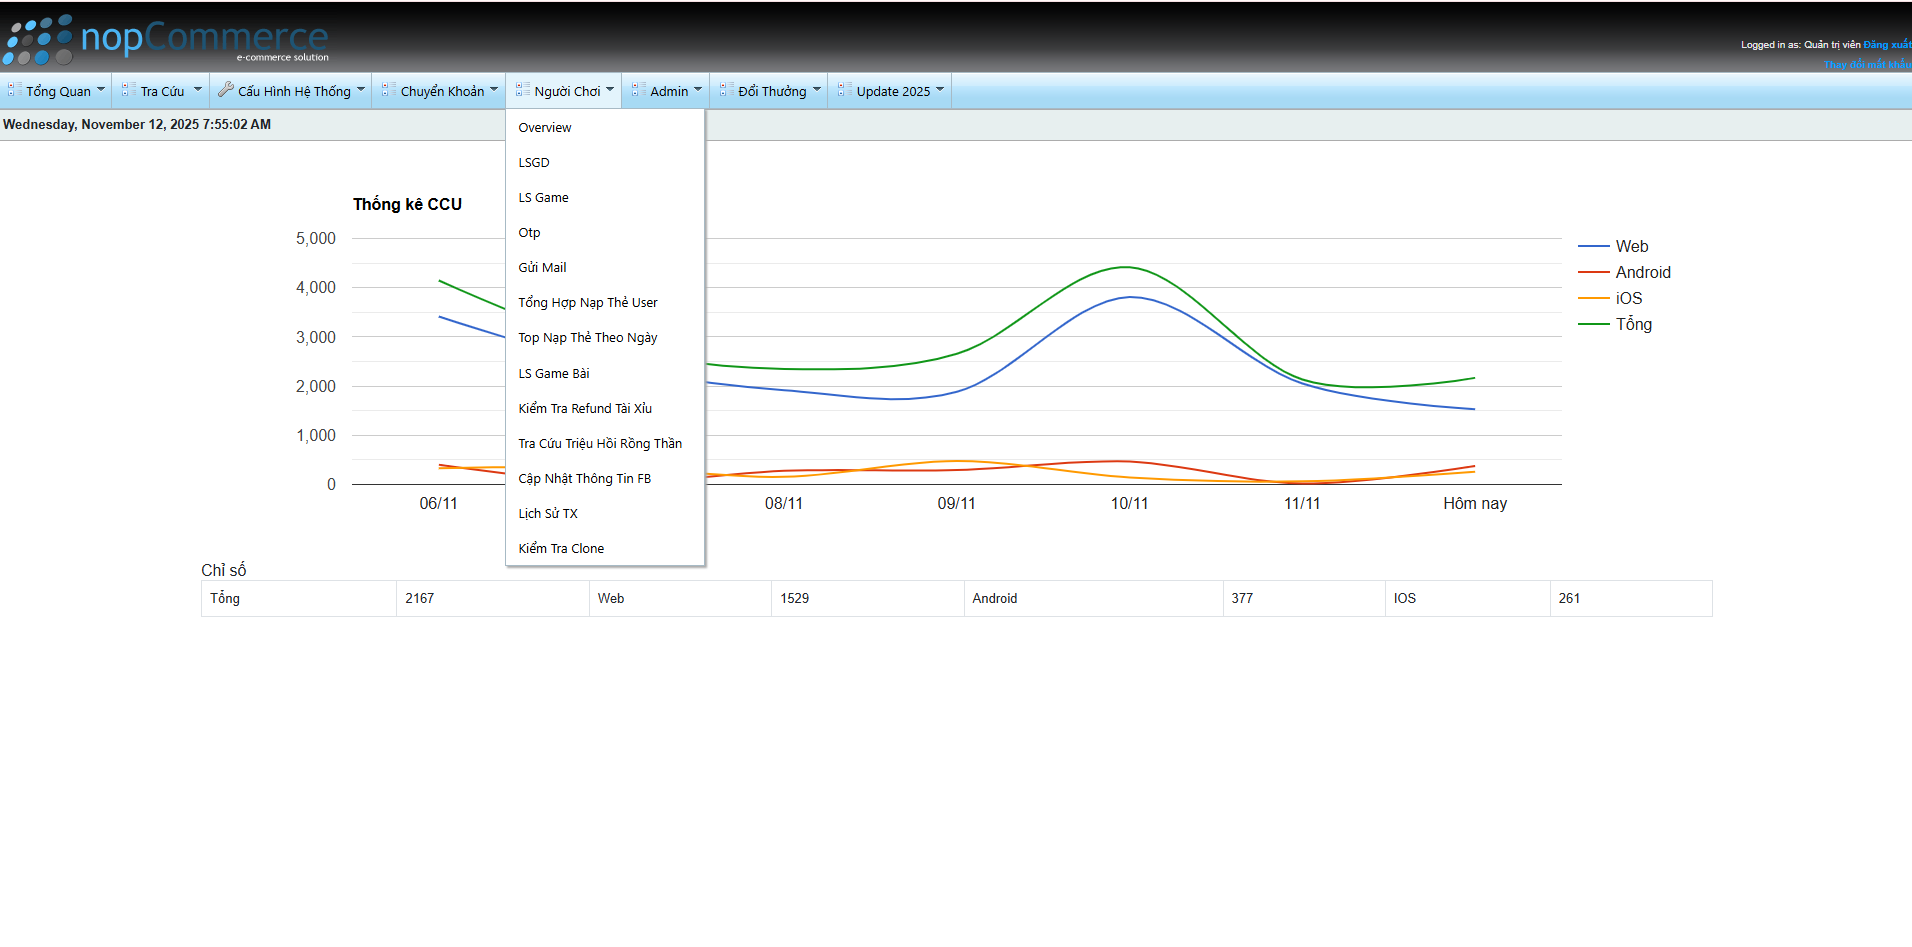Image resolution: width=1912 pixels, height=947 pixels.
Task: Click the nopCommerce logo
Action: [x=166, y=40]
